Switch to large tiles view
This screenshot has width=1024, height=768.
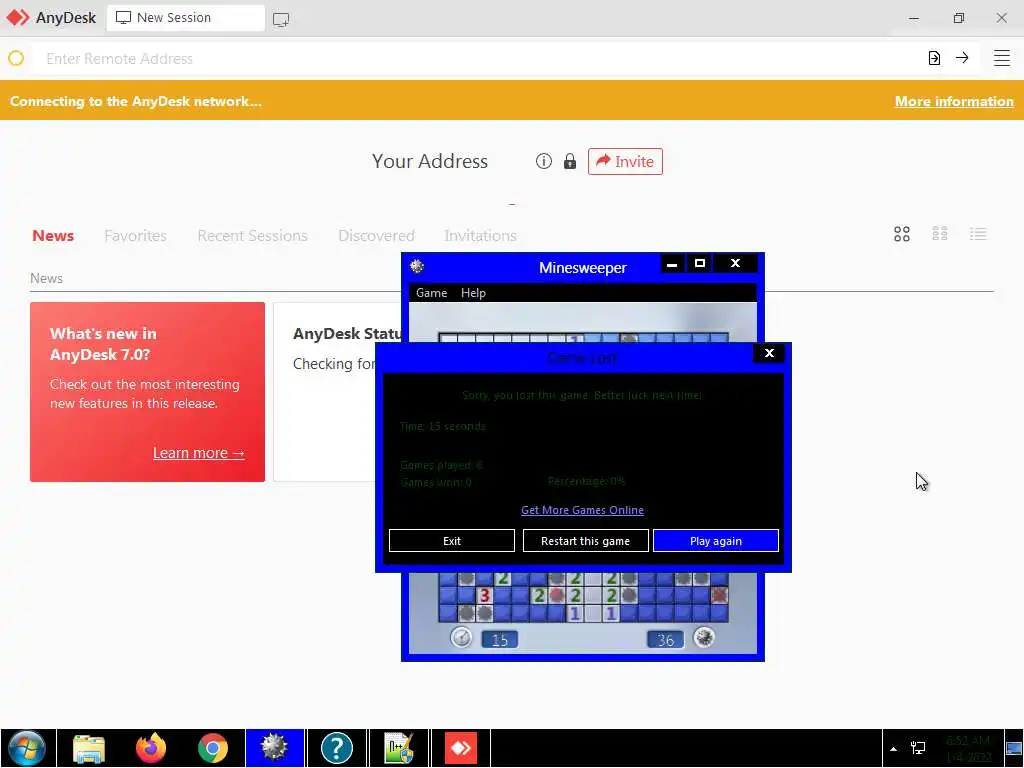point(902,234)
